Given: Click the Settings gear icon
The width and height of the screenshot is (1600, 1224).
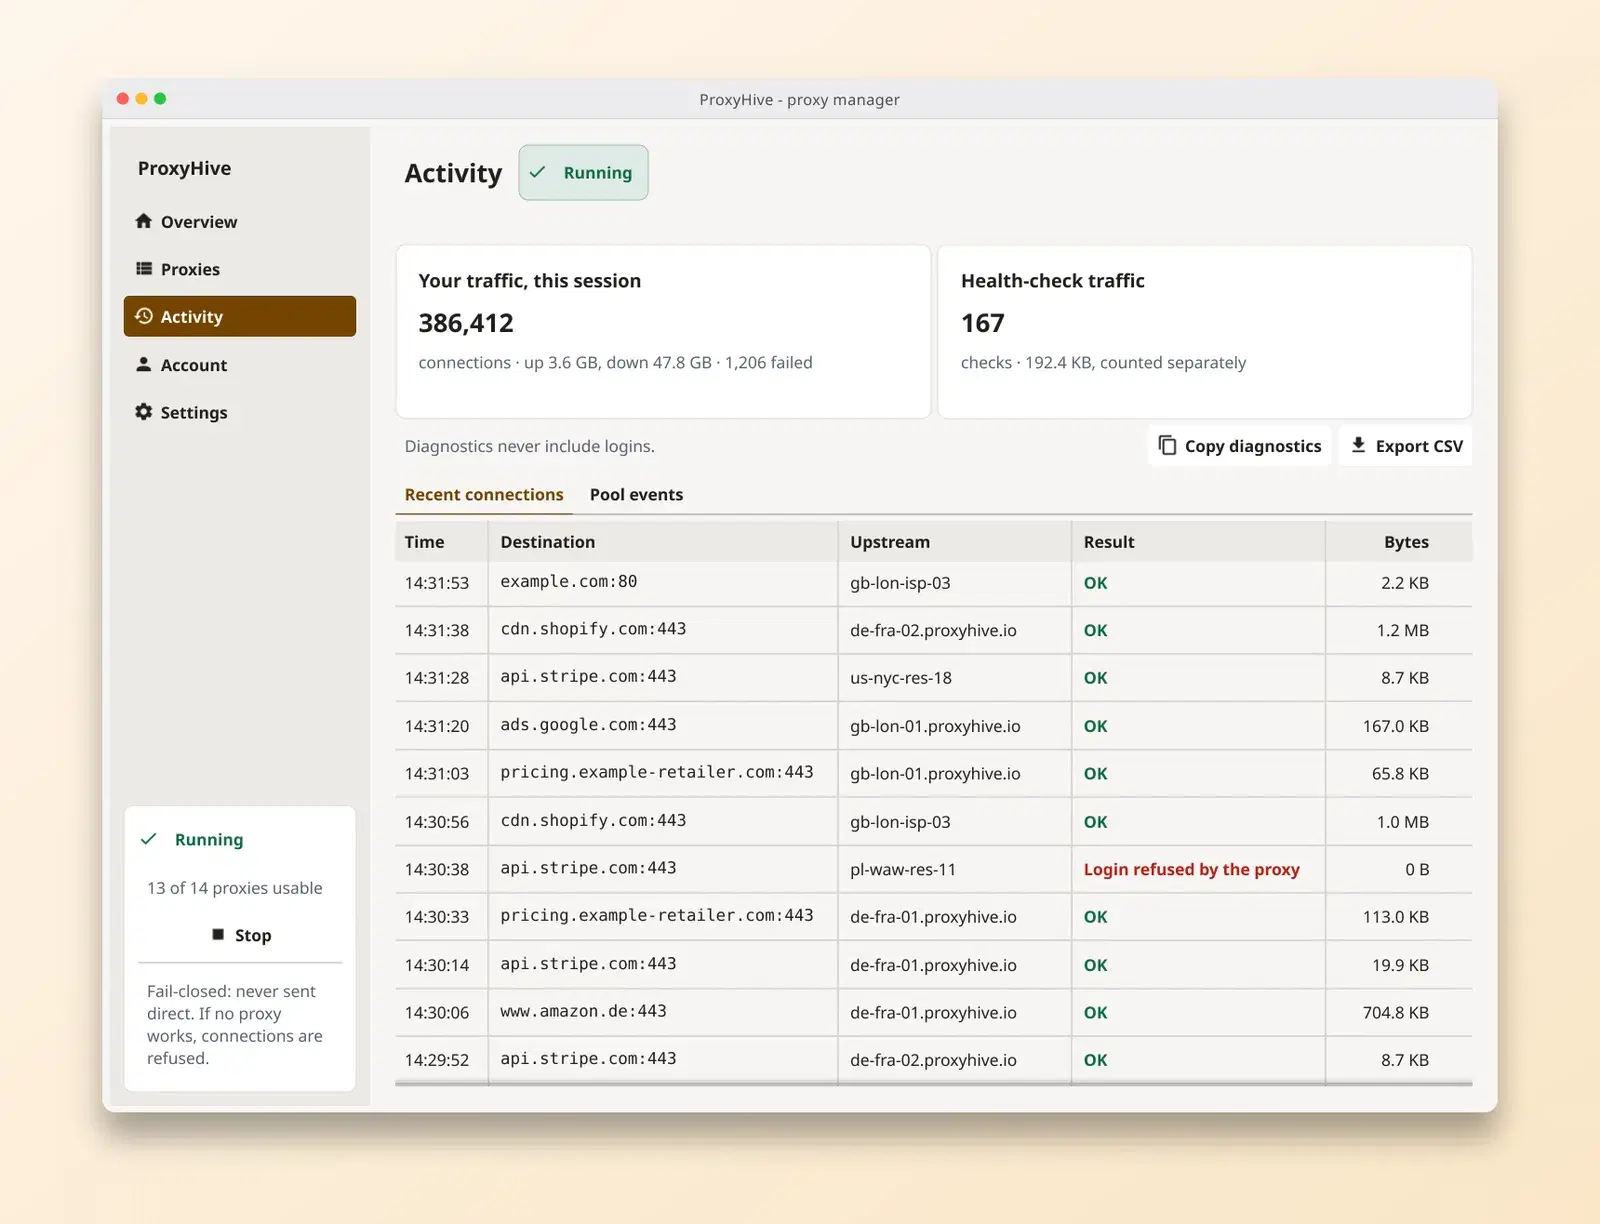Looking at the screenshot, I should [144, 412].
